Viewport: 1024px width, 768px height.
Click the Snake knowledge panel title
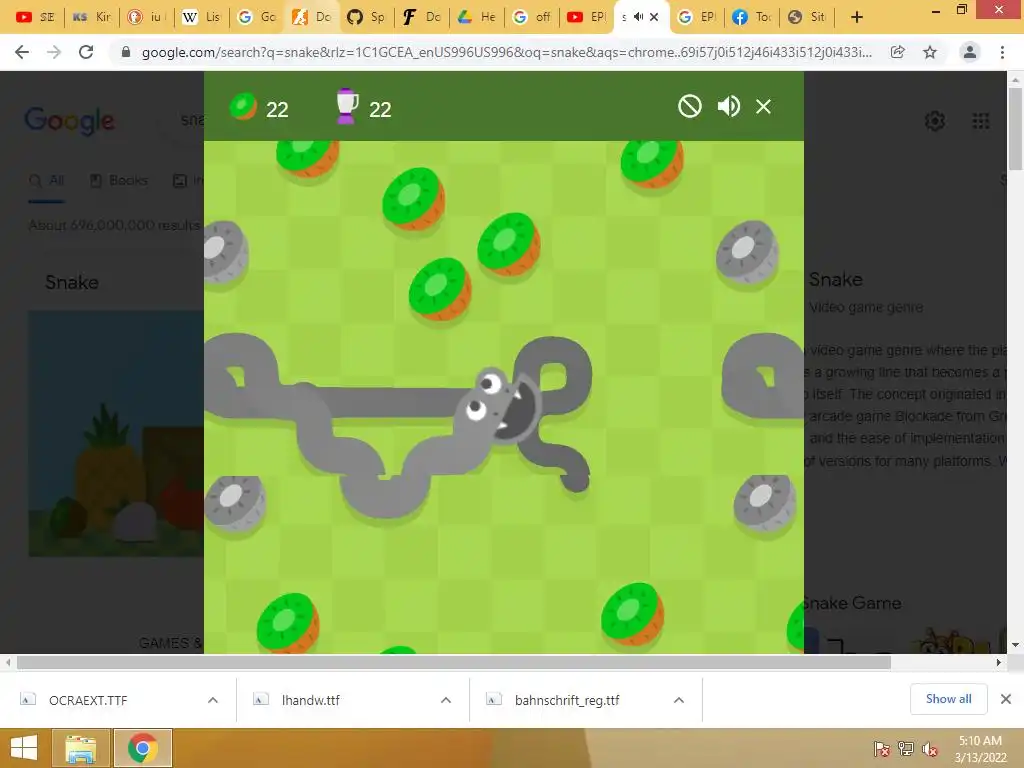click(835, 280)
